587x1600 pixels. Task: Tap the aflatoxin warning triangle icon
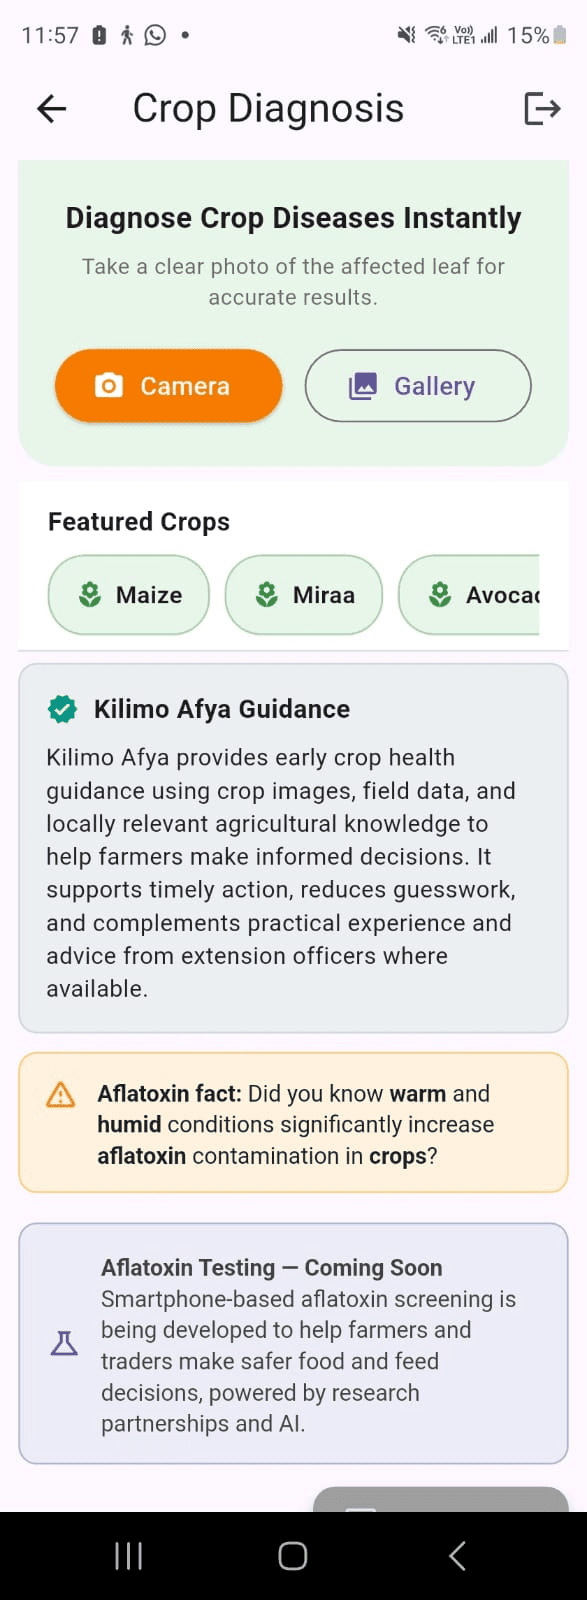tap(62, 1095)
